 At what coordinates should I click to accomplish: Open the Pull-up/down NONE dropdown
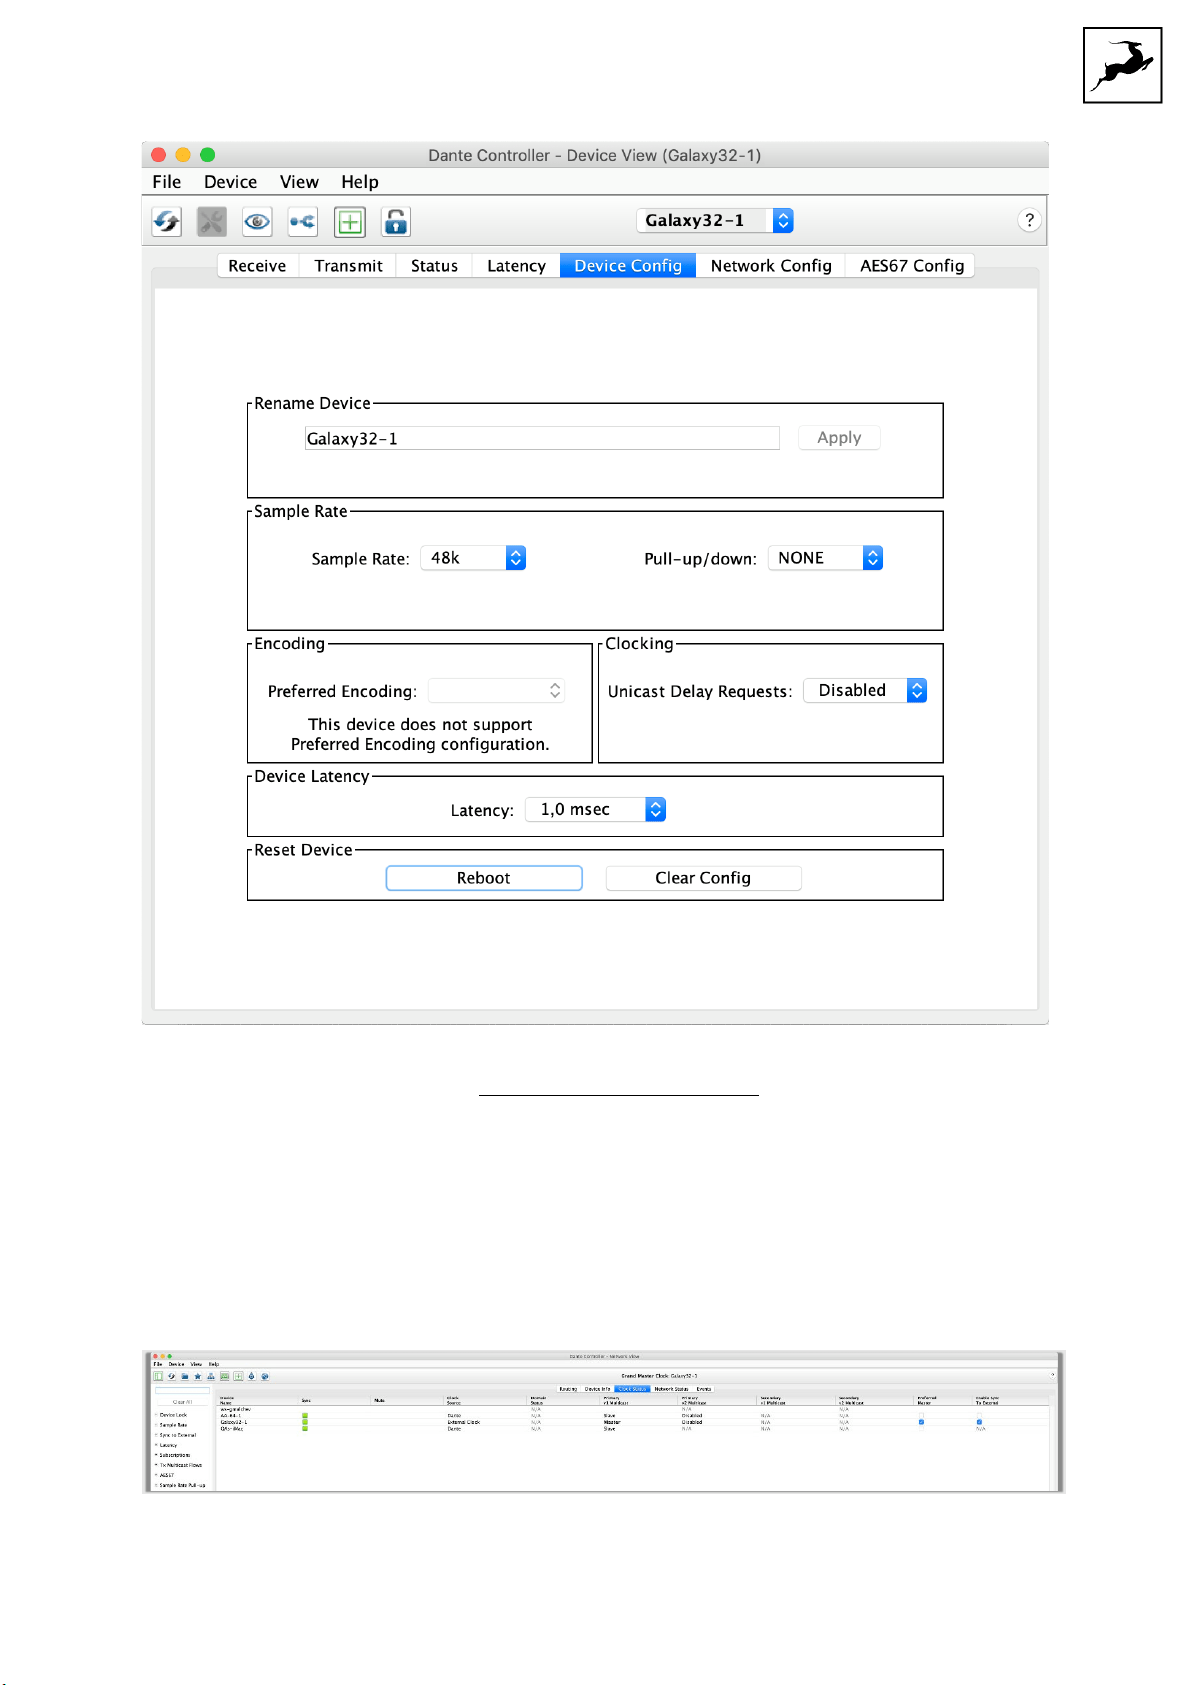pos(825,558)
